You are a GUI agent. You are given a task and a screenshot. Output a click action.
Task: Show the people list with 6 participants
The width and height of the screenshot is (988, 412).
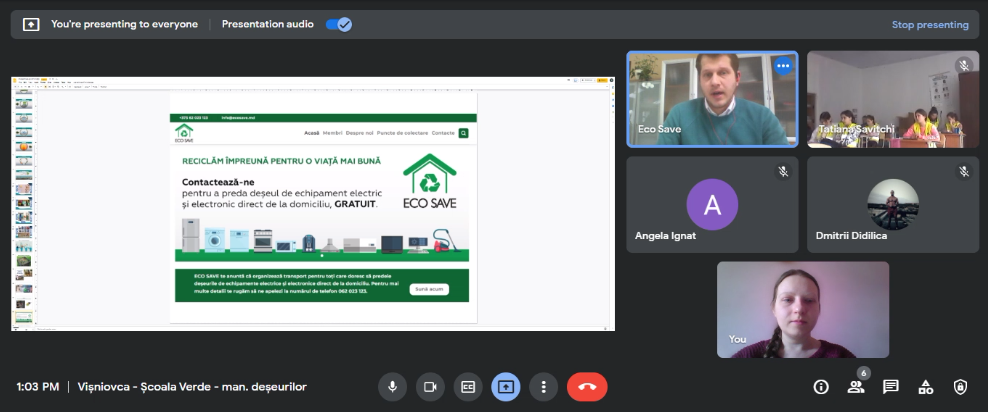pyautogui.click(x=856, y=387)
